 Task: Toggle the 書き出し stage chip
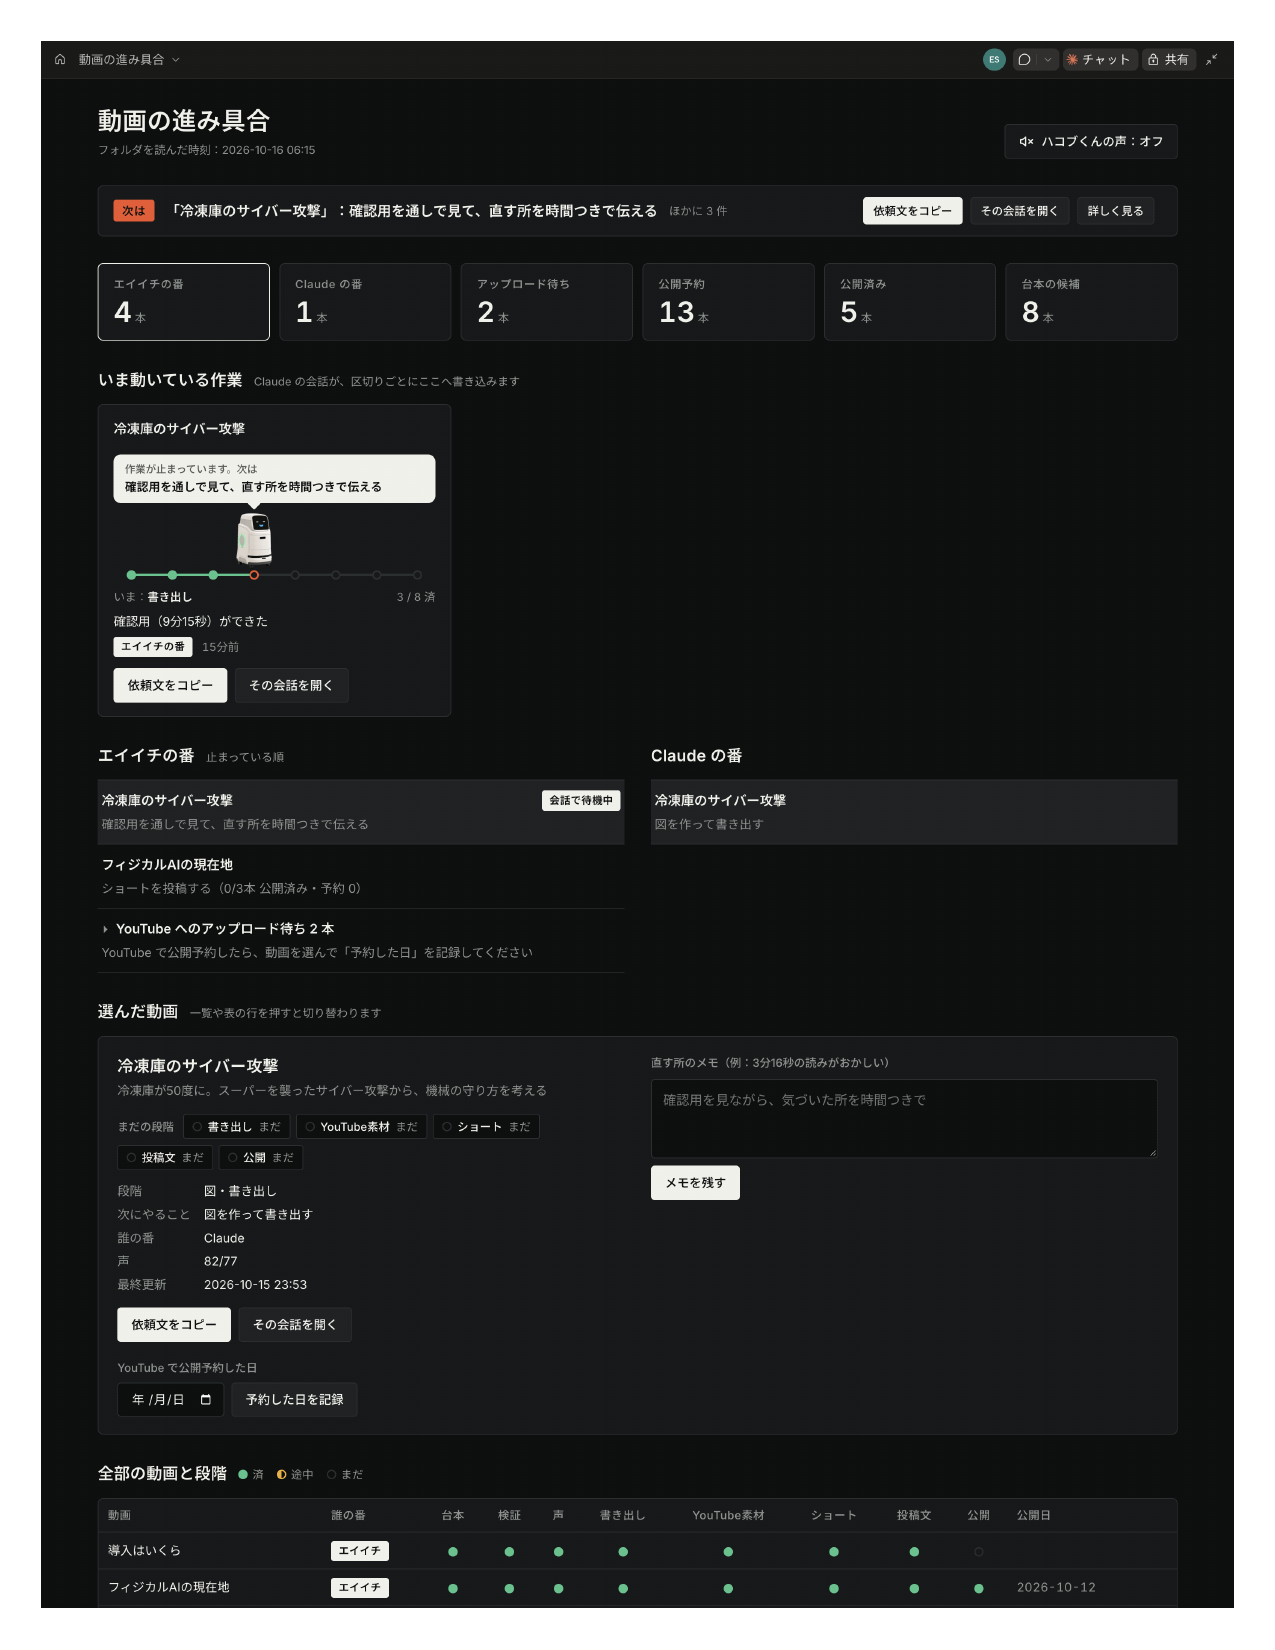point(237,1127)
